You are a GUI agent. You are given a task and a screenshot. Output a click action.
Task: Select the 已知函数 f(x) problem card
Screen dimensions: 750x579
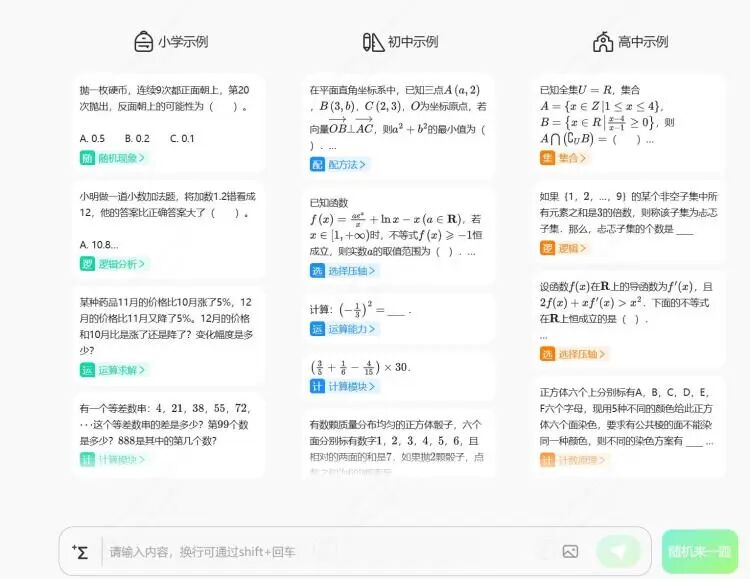pyautogui.click(x=399, y=236)
